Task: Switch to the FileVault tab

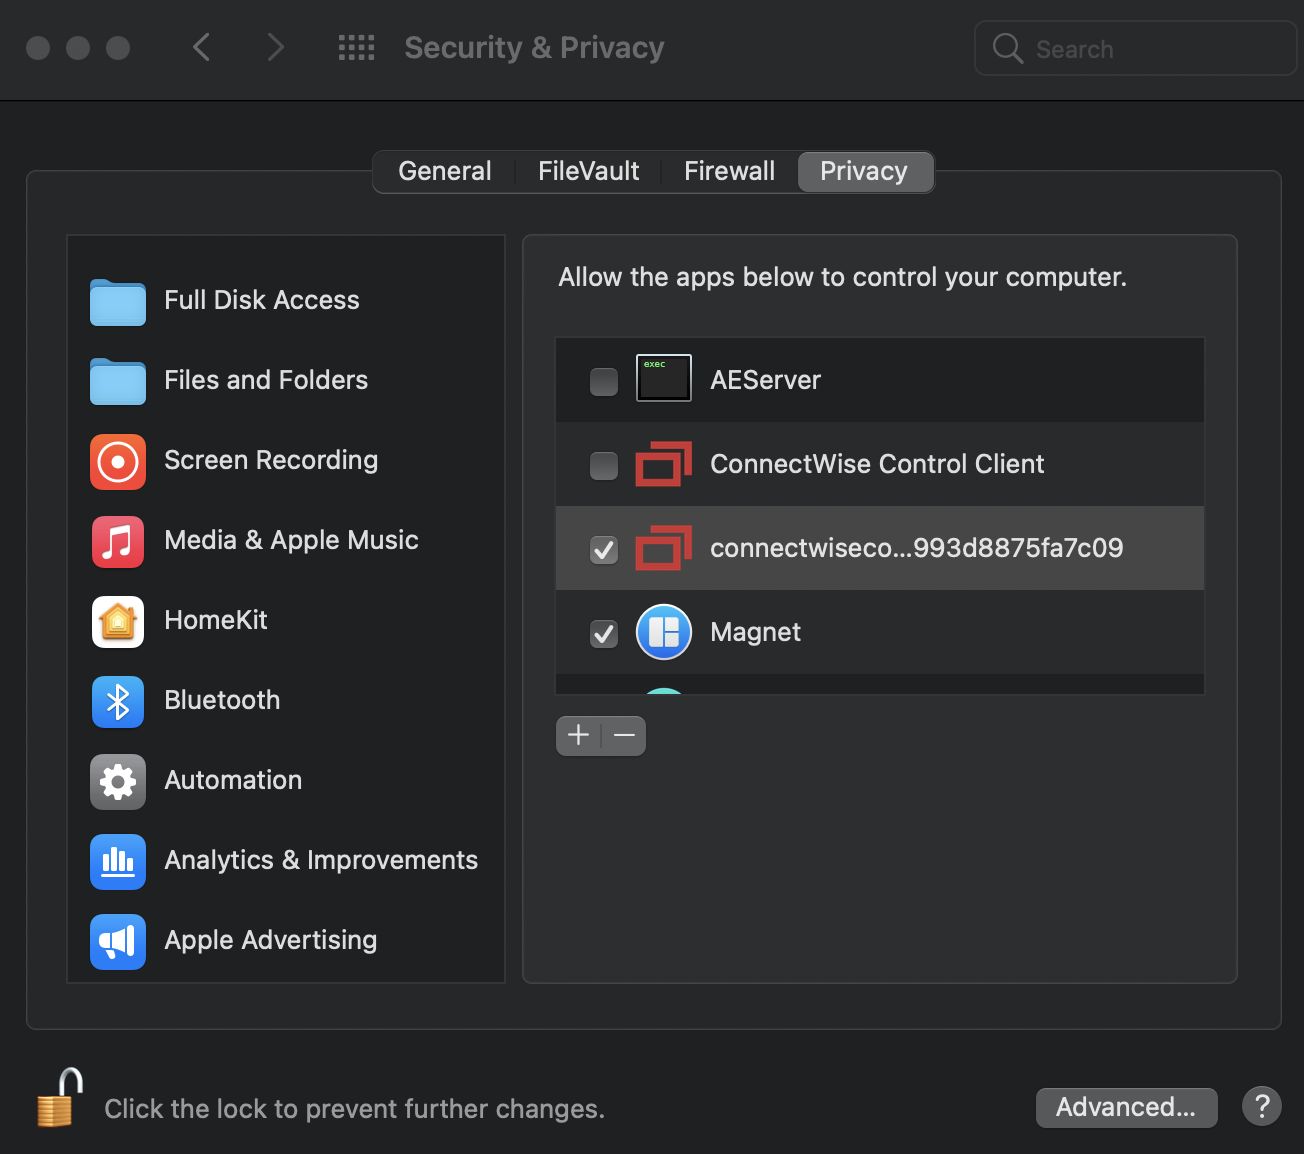Action: click(588, 171)
